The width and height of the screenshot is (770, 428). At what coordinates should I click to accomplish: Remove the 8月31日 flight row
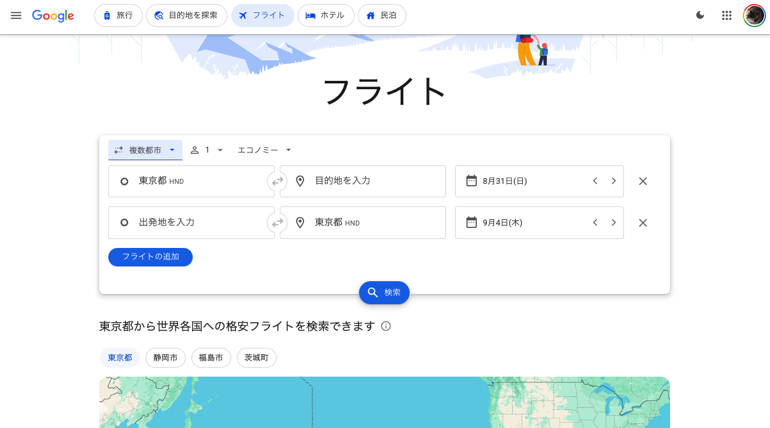pyautogui.click(x=643, y=181)
